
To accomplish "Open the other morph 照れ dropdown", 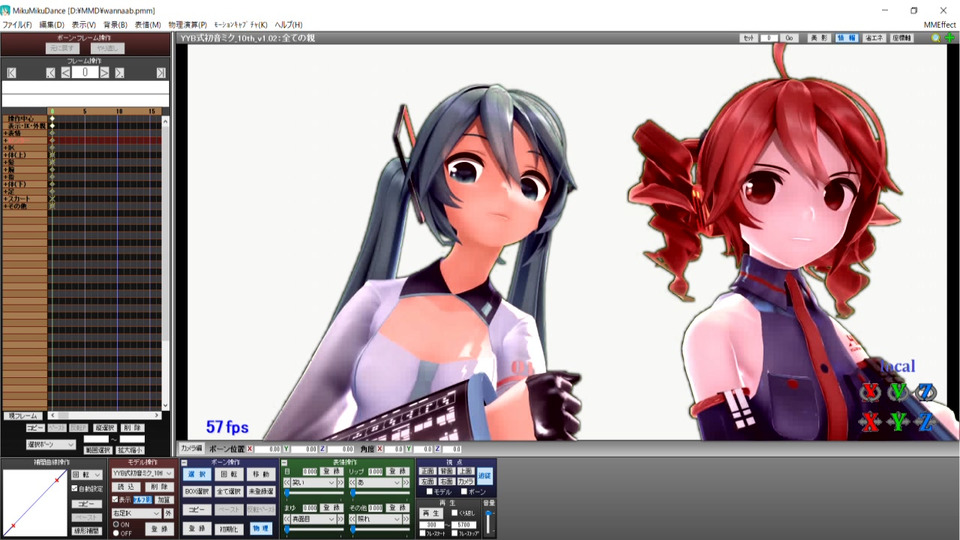I will click(x=380, y=519).
